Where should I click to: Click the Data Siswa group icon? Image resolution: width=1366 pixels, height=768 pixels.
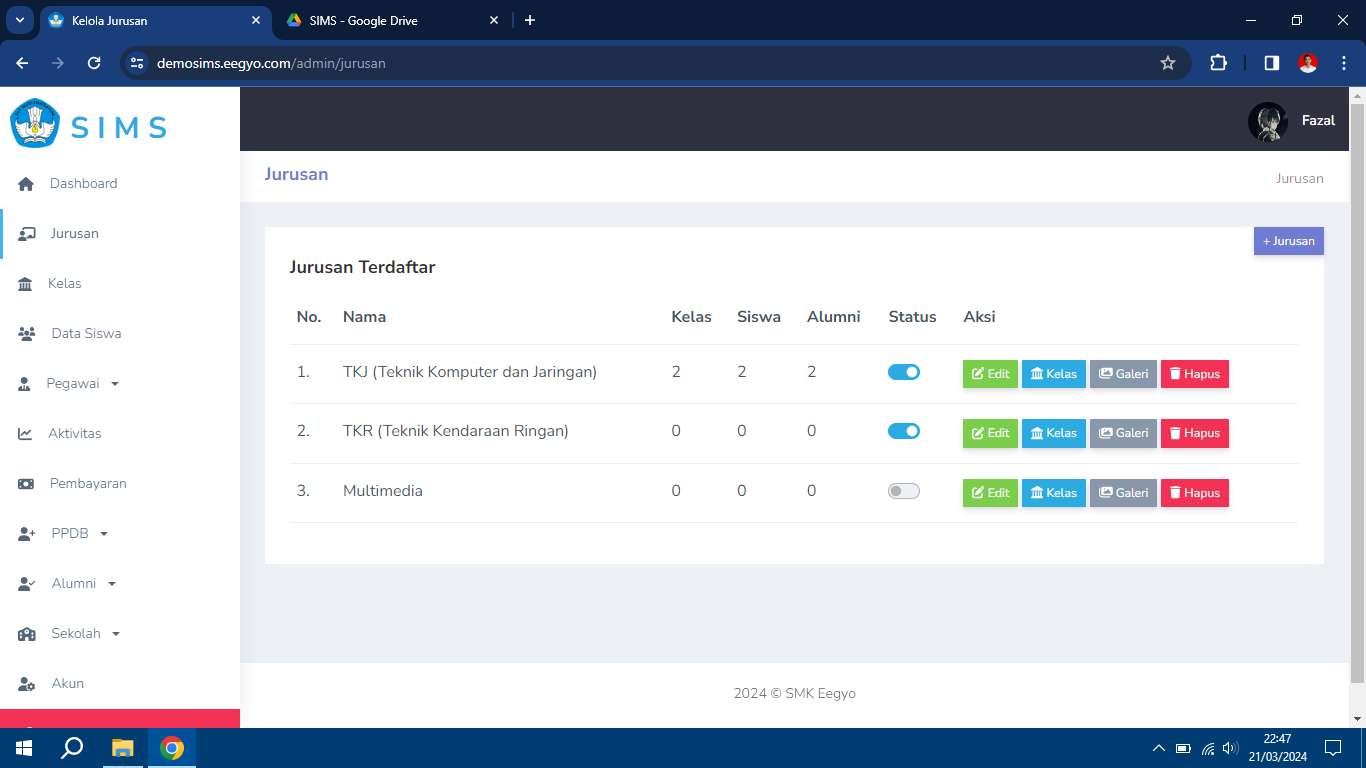tap(27, 334)
